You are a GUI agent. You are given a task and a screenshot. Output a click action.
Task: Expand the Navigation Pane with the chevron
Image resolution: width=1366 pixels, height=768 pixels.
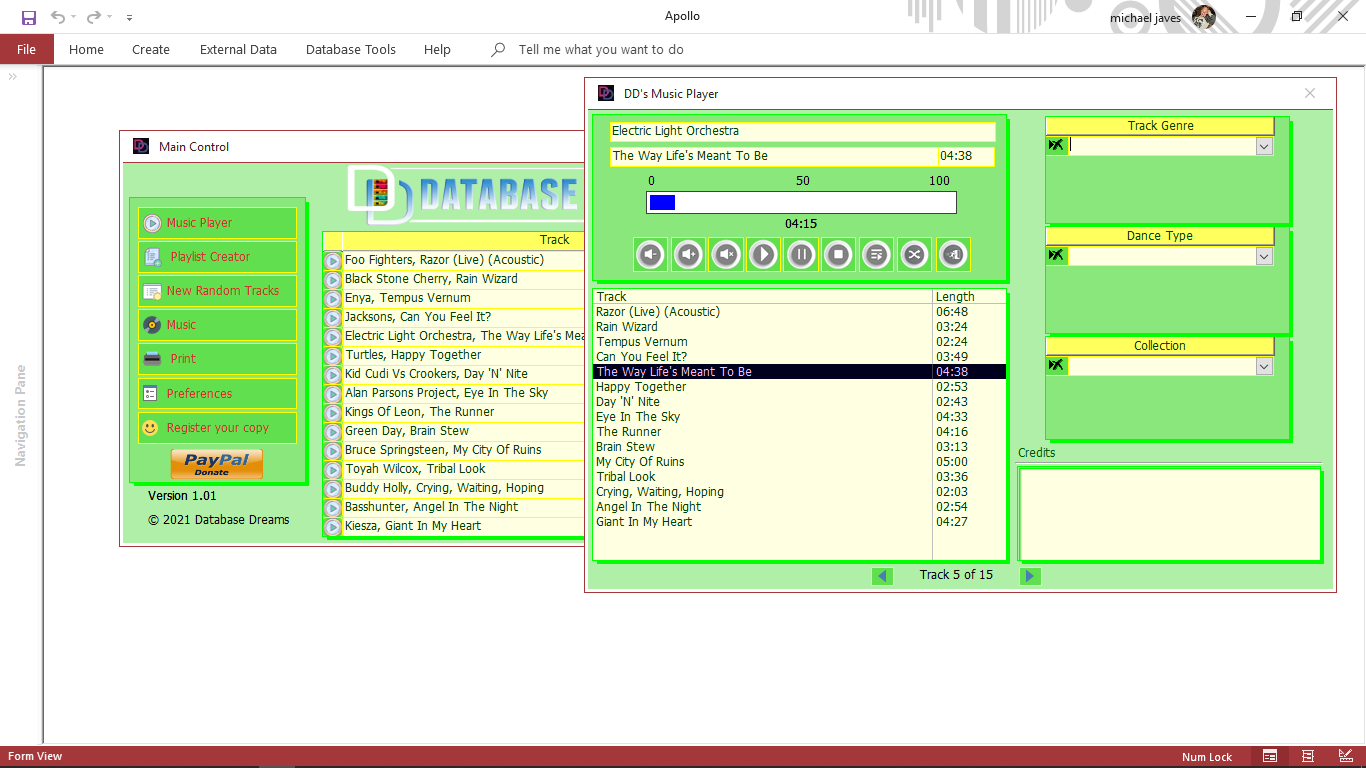click(x=13, y=77)
